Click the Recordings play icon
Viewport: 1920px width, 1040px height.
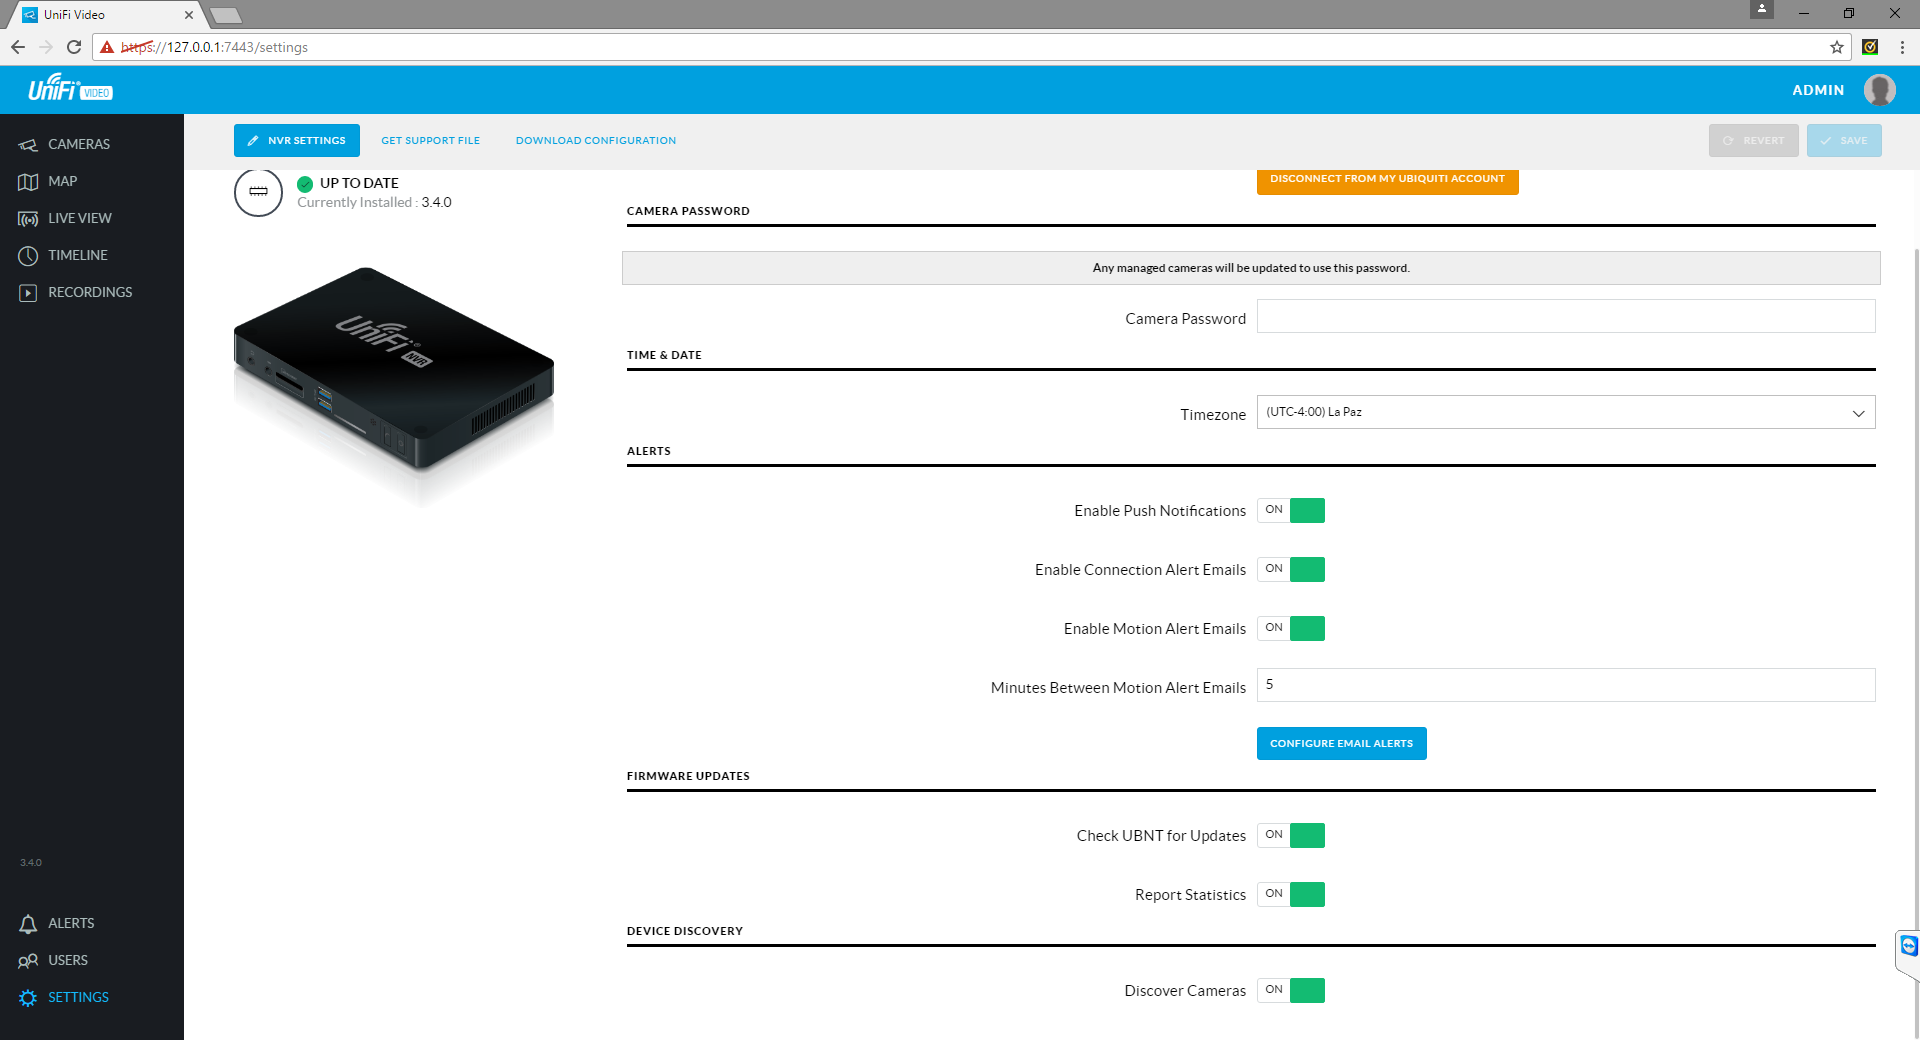(28, 292)
